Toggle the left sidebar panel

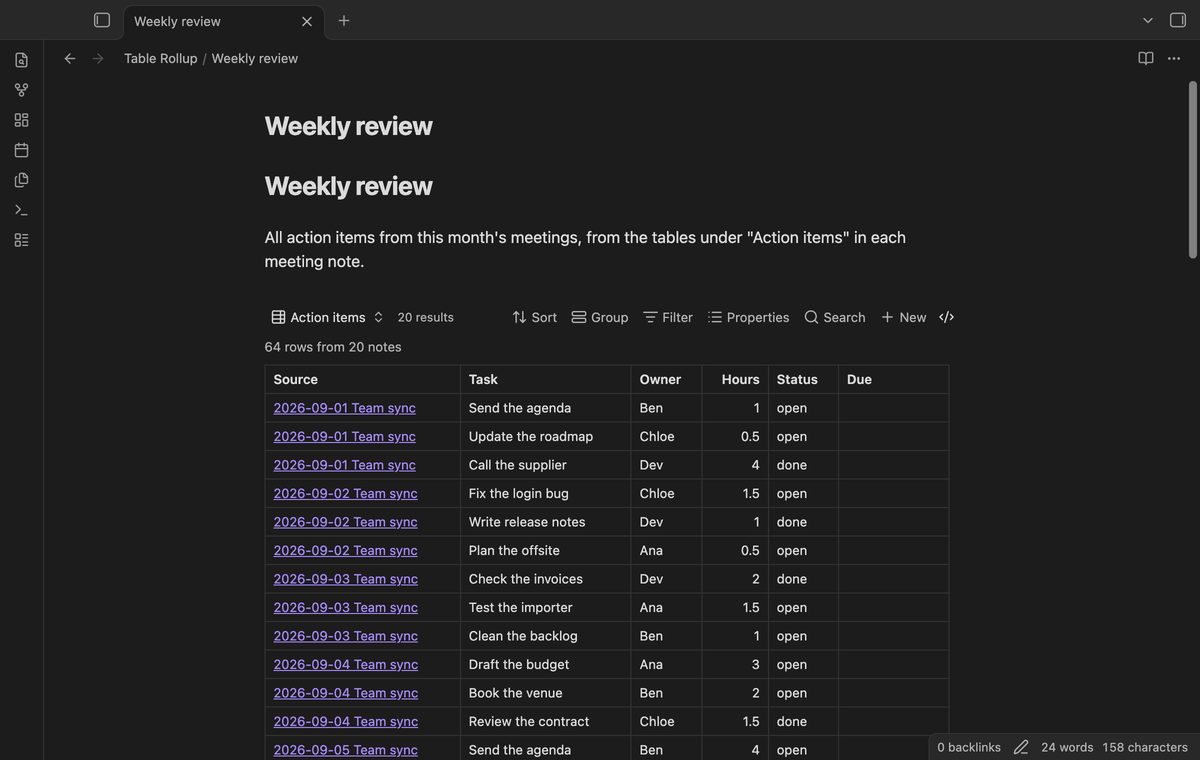coord(101,20)
